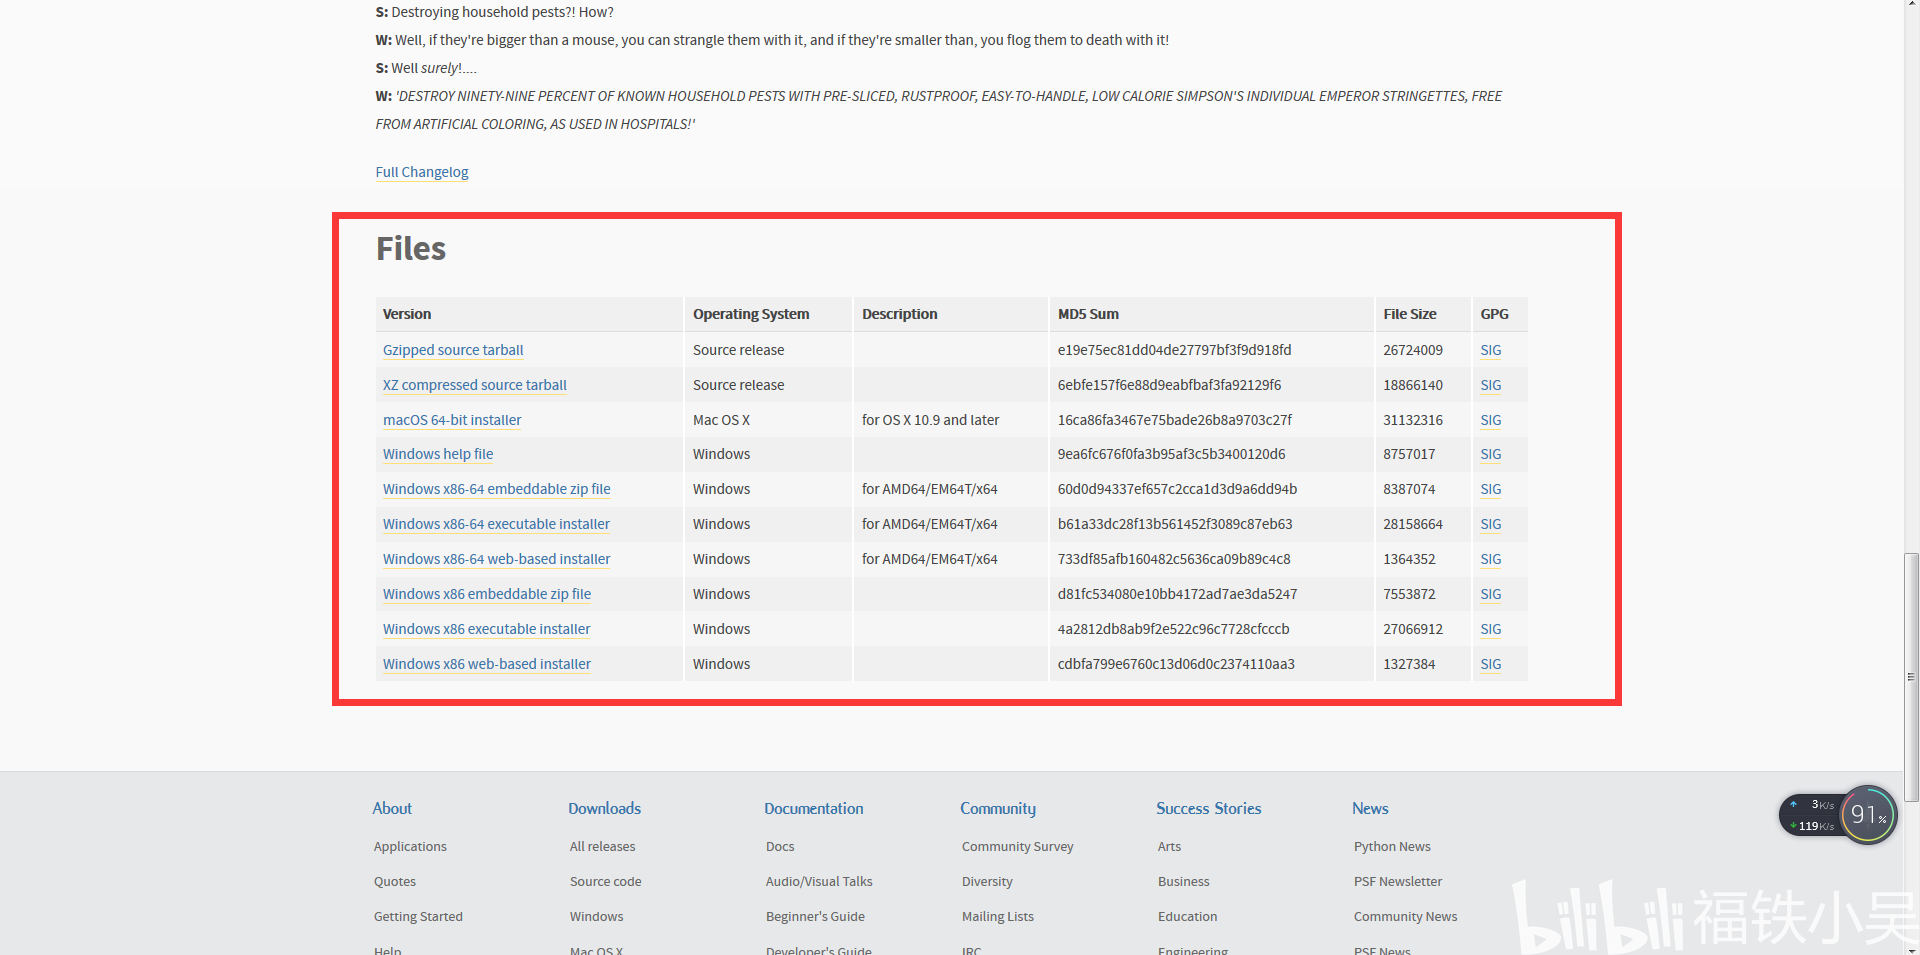Open SIG for XZ compressed tarball
The width and height of the screenshot is (1920, 955).
(x=1491, y=385)
